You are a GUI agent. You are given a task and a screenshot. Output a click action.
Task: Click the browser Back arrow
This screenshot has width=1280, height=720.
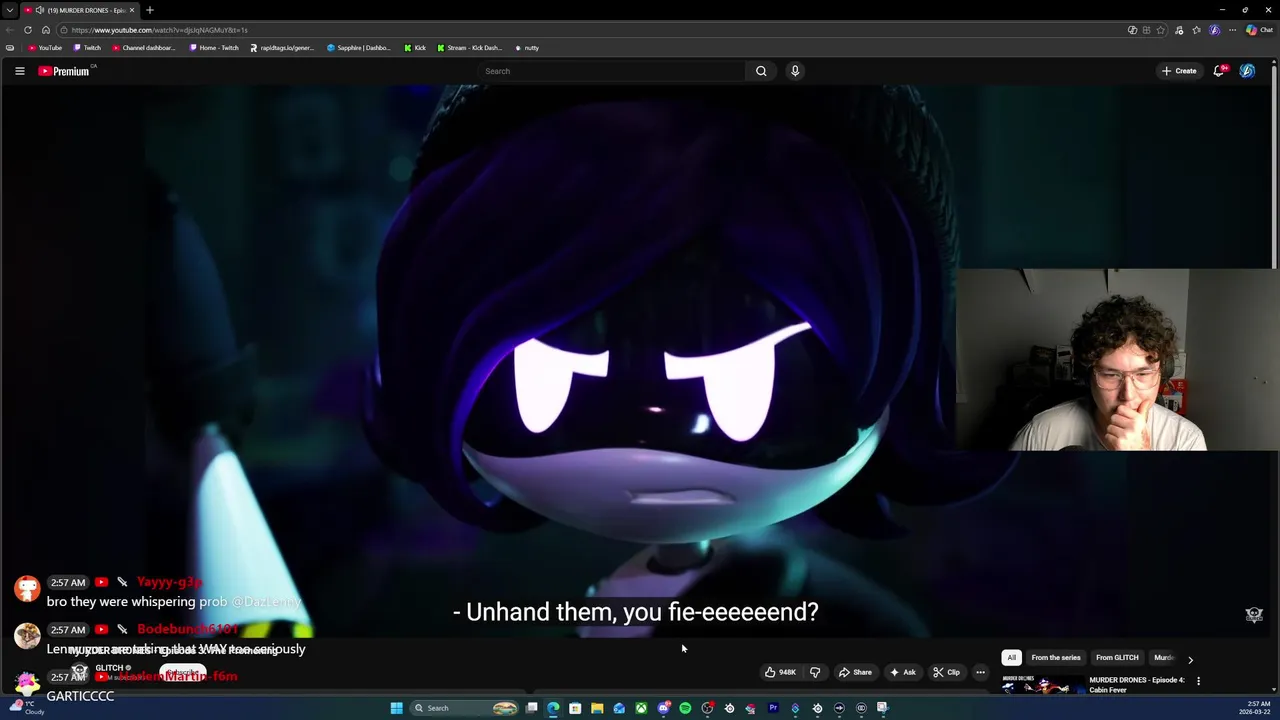(10, 30)
